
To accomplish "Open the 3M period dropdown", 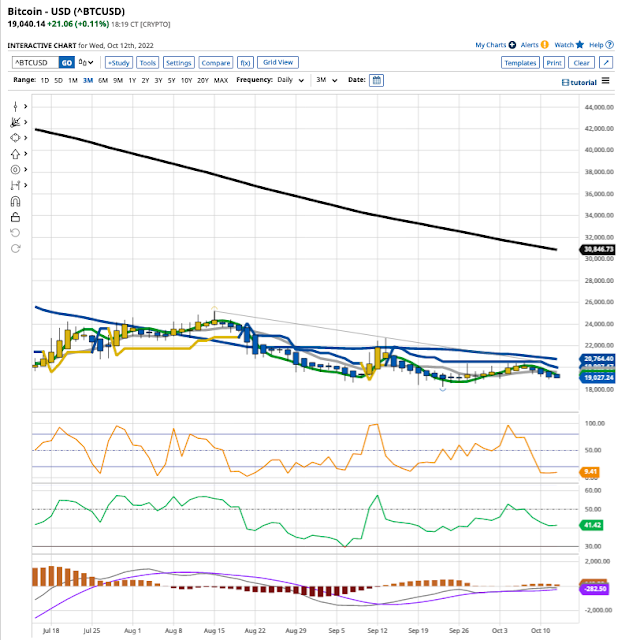I will (327, 80).
